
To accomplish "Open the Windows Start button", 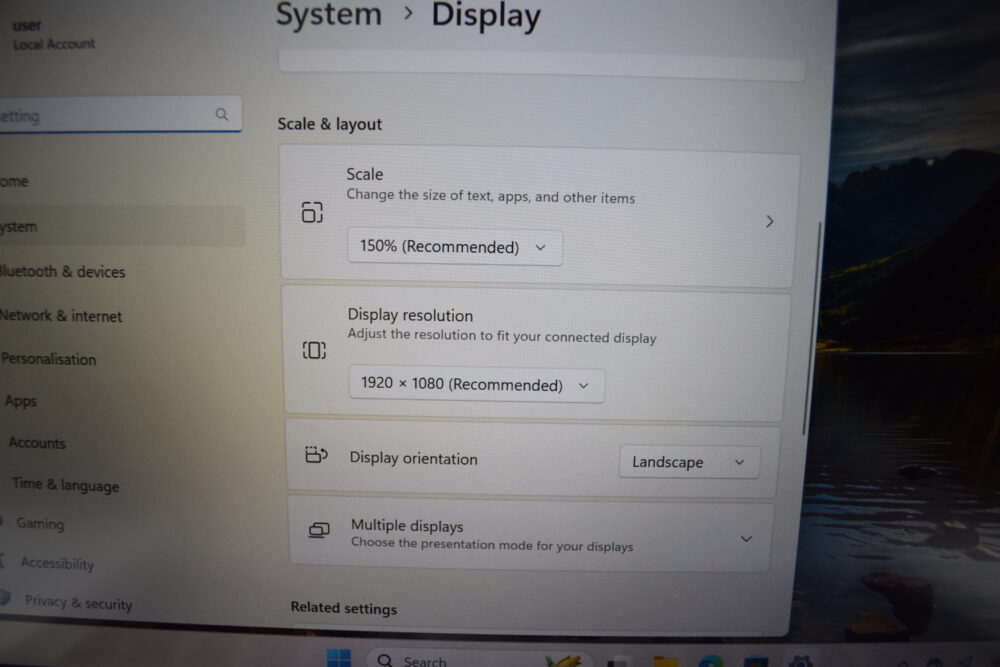I will tap(339, 658).
